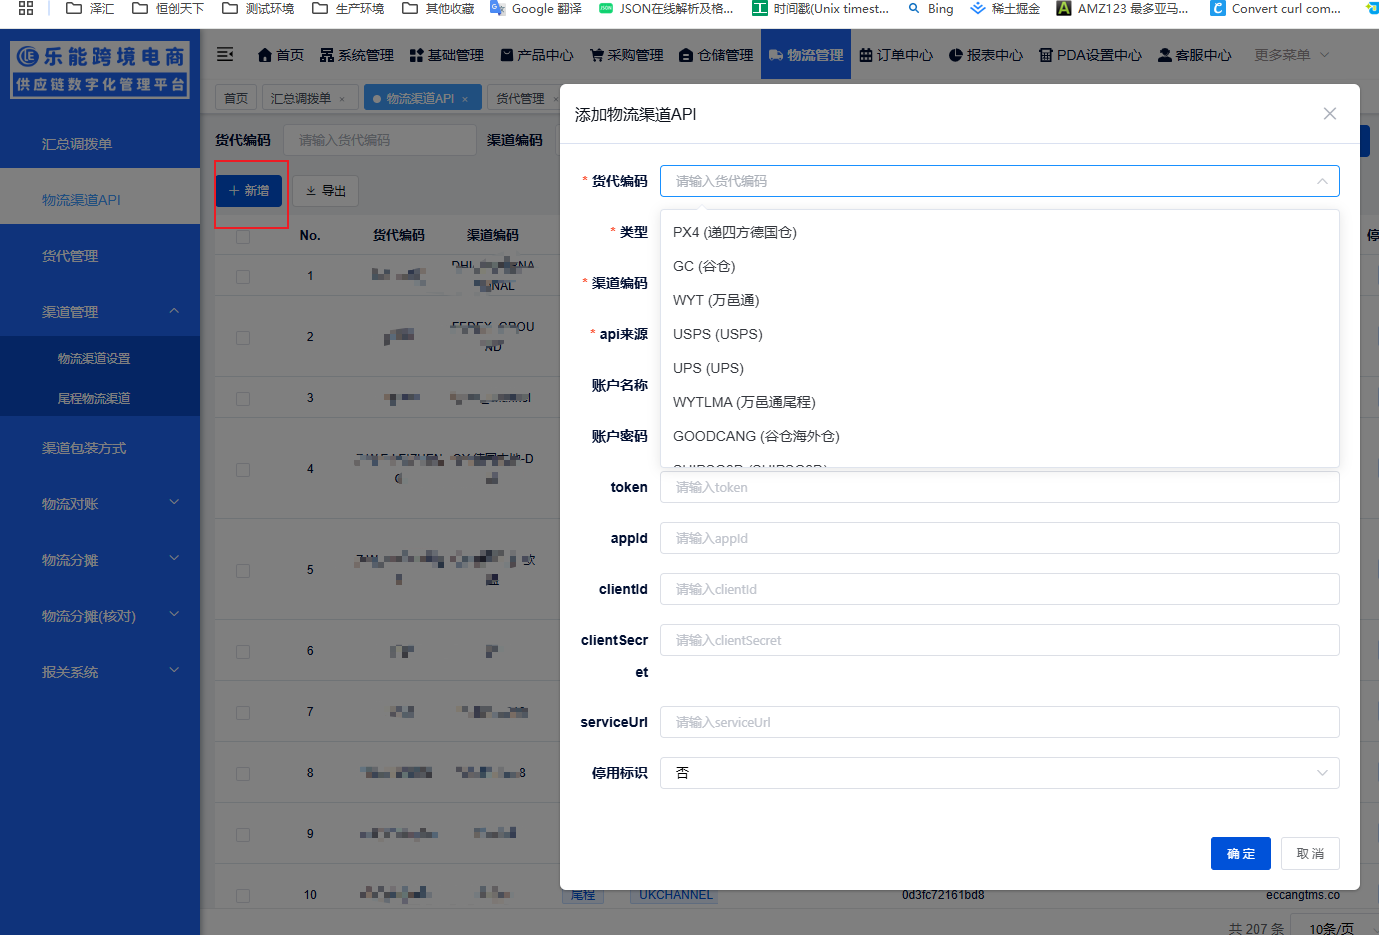The width and height of the screenshot is (1379, 935).
Task: Open the 停用标识 dropdown
Action: tap(999, 773)
